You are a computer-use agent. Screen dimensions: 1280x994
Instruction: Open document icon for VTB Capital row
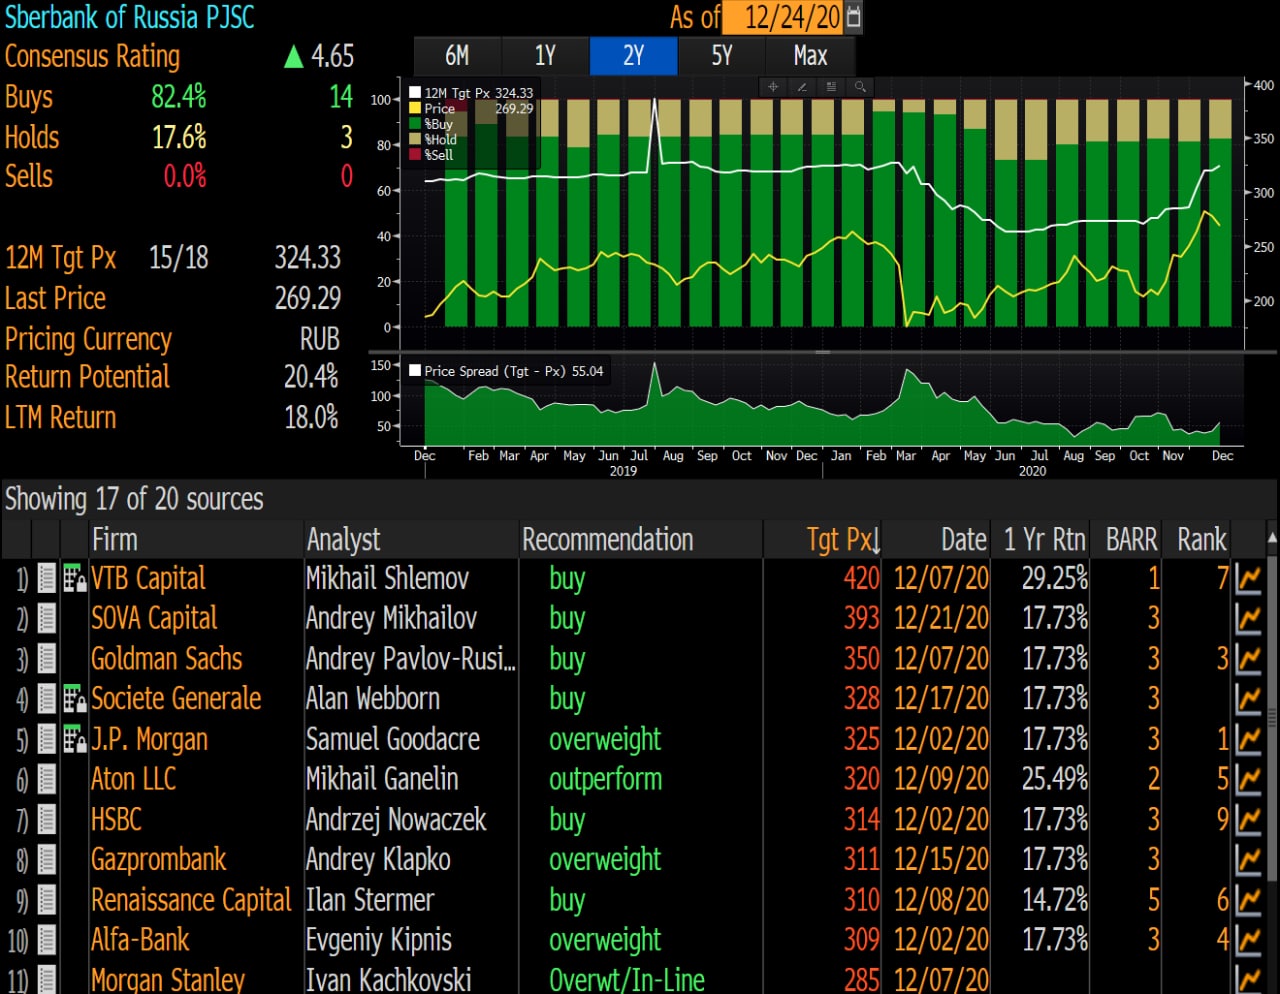click(x=46, y=578)
